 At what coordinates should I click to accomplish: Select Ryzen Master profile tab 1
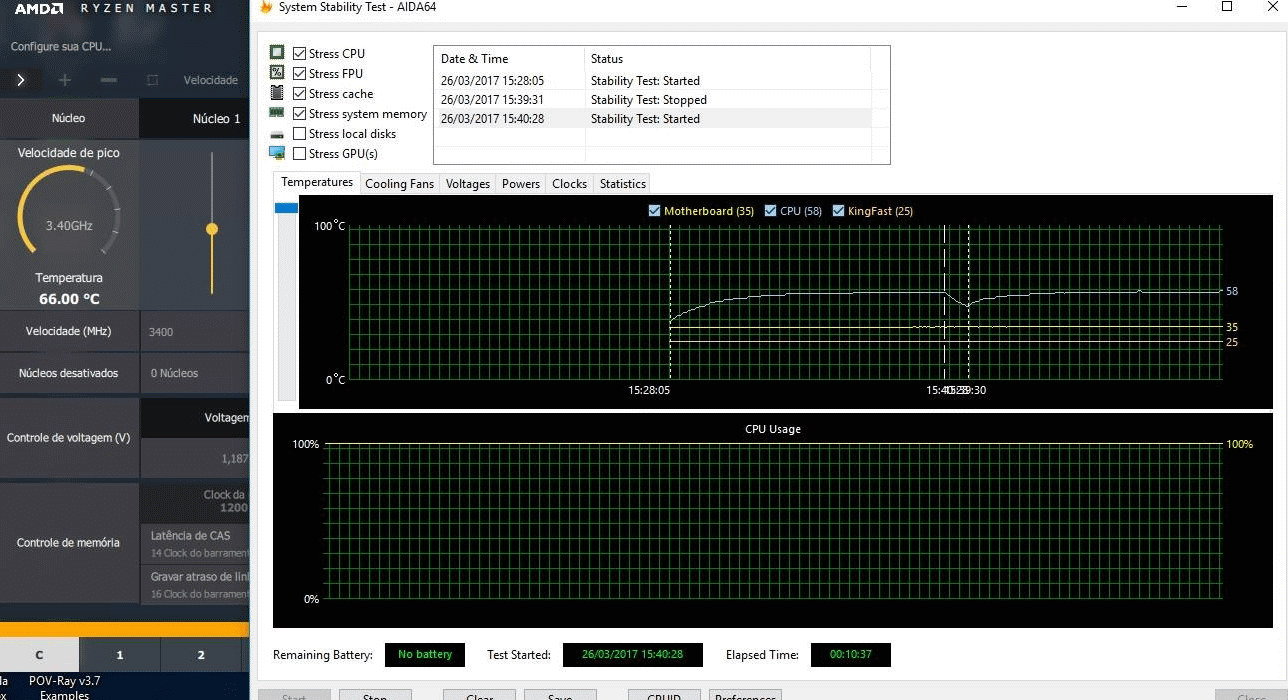coord(120,655)
